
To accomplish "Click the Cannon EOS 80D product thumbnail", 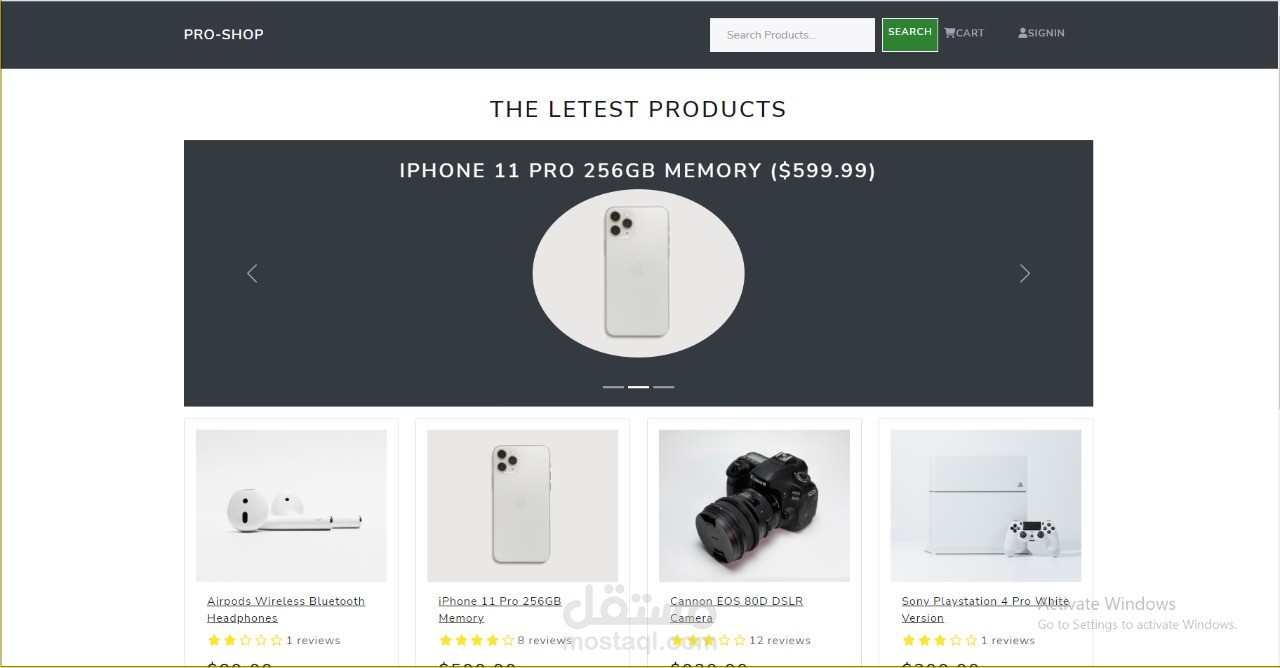I will point(754,505).
